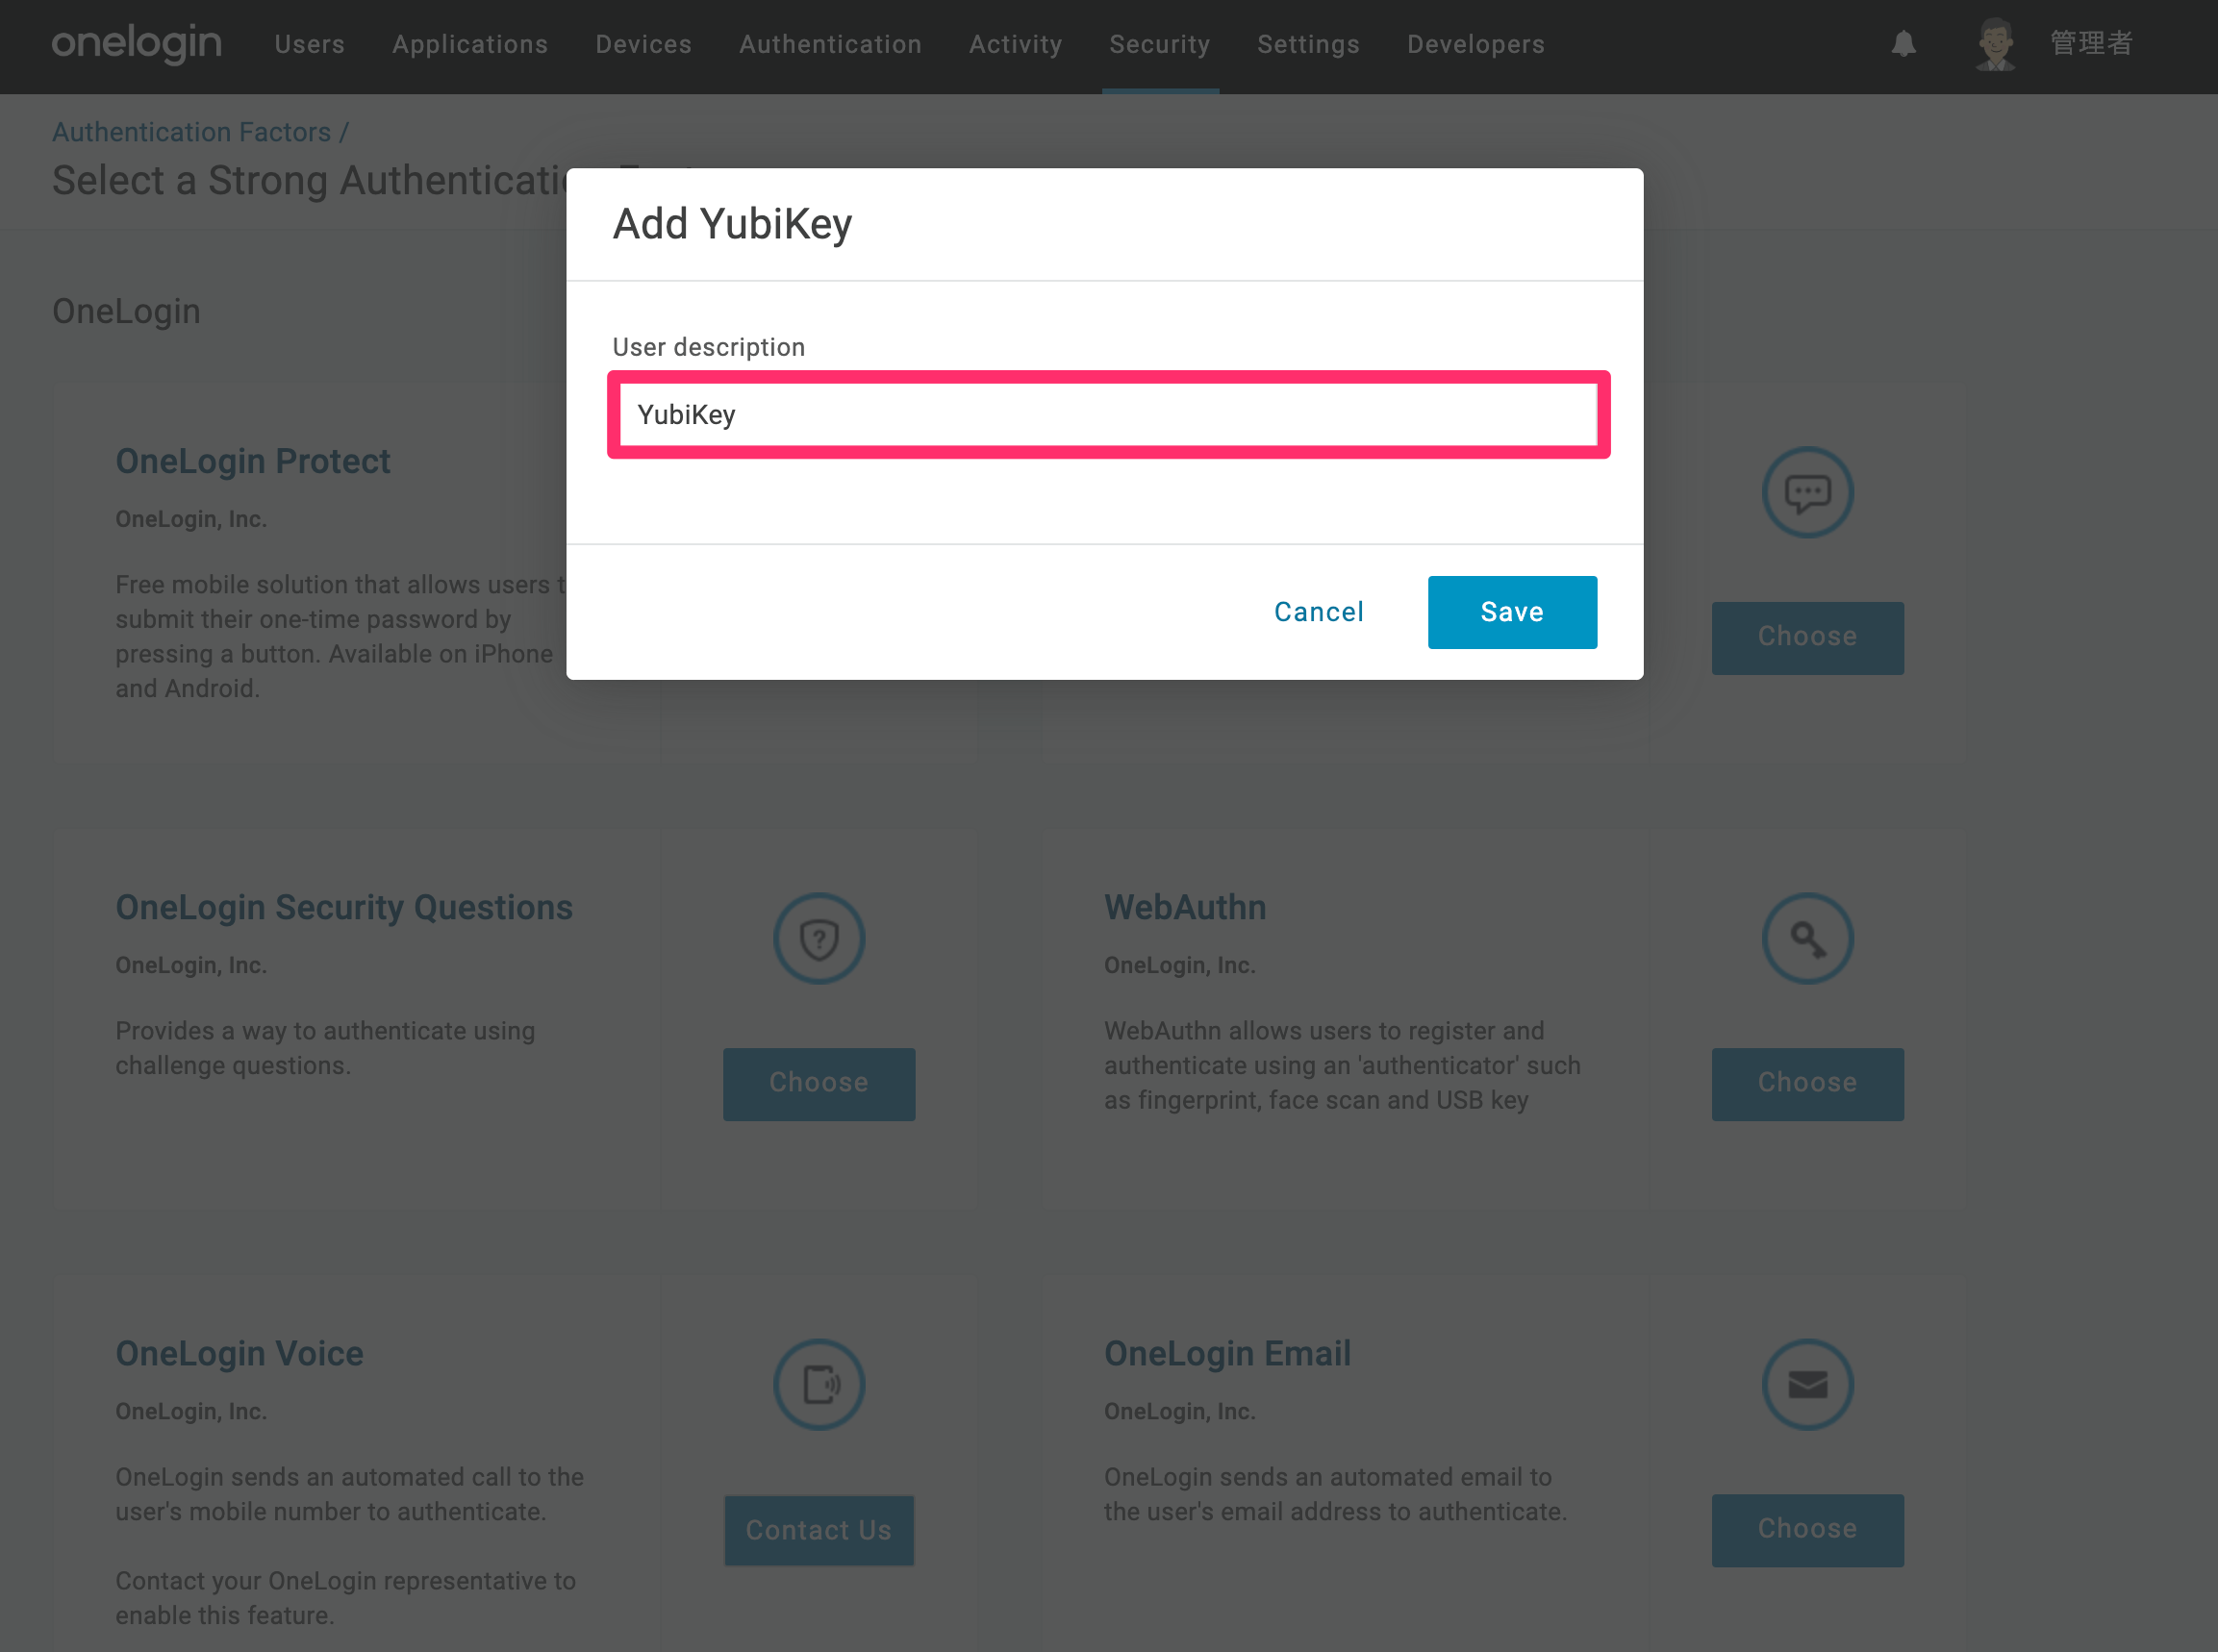Save the YubiKey factor
The width and height of the screenshot is (2218, 1652).
[x=1512, y=612]
